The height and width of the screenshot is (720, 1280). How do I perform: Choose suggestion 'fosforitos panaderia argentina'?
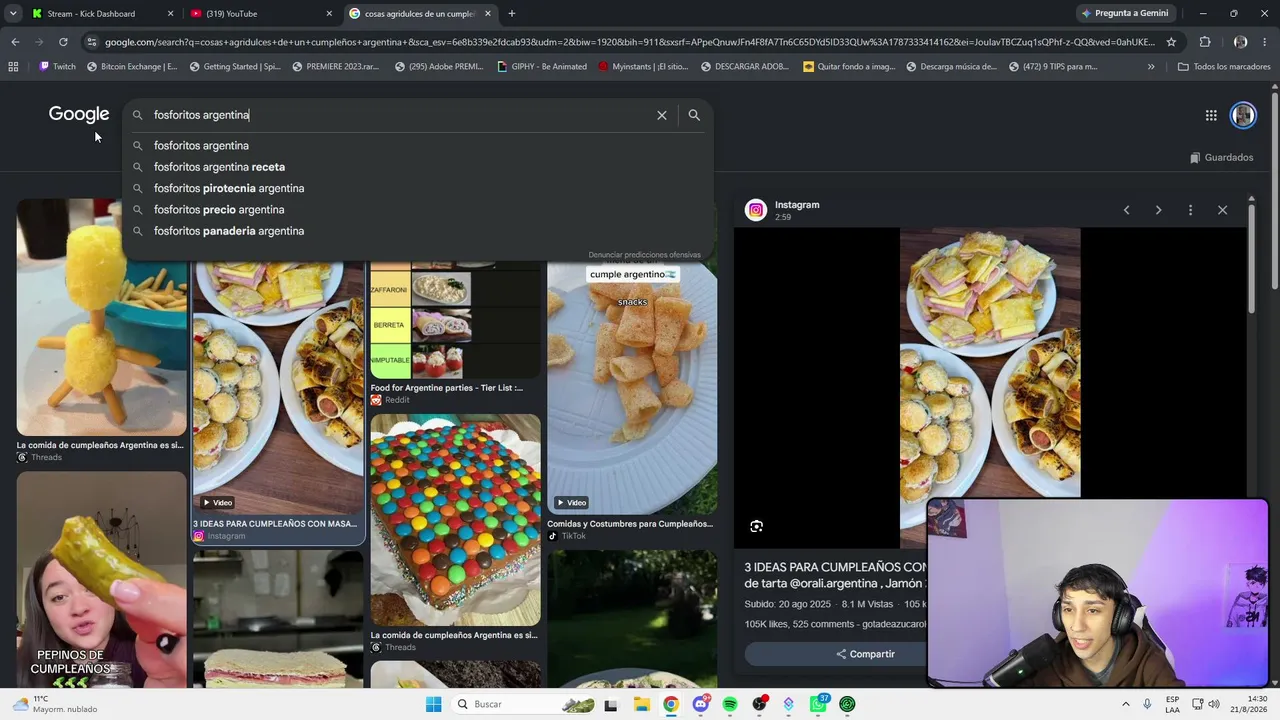[x=418, y=231]
